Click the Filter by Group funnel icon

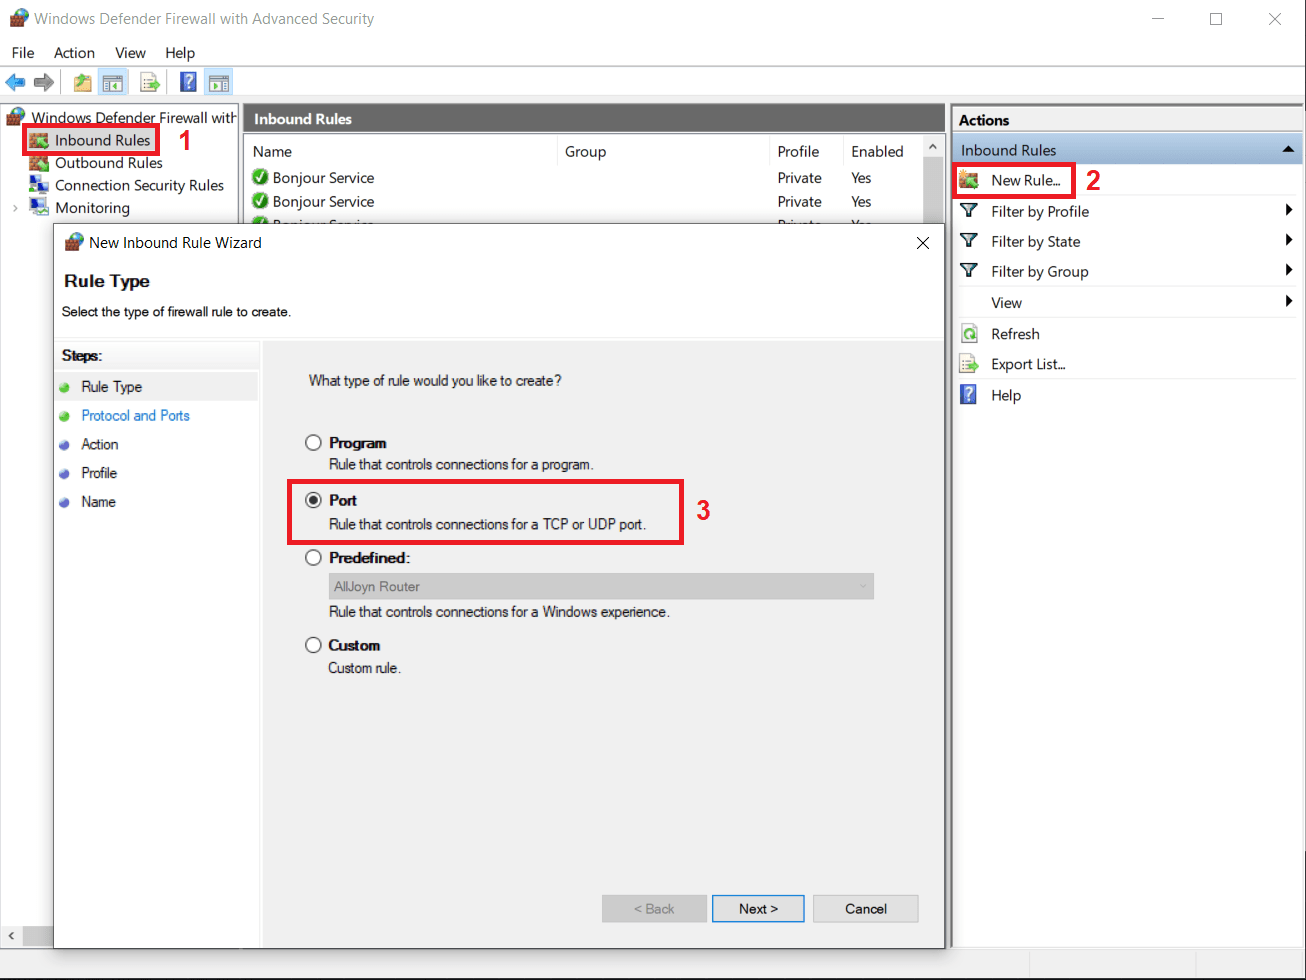pos(969,271)
